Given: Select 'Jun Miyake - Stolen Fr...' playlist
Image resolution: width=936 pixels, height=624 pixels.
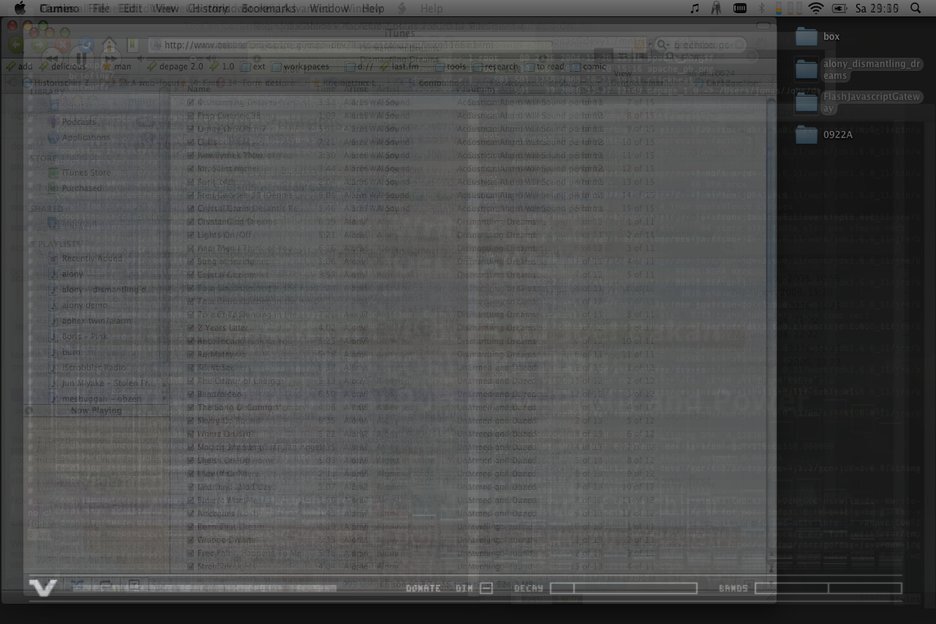Looking at the screenshot, I should click(x=99, y=383).
